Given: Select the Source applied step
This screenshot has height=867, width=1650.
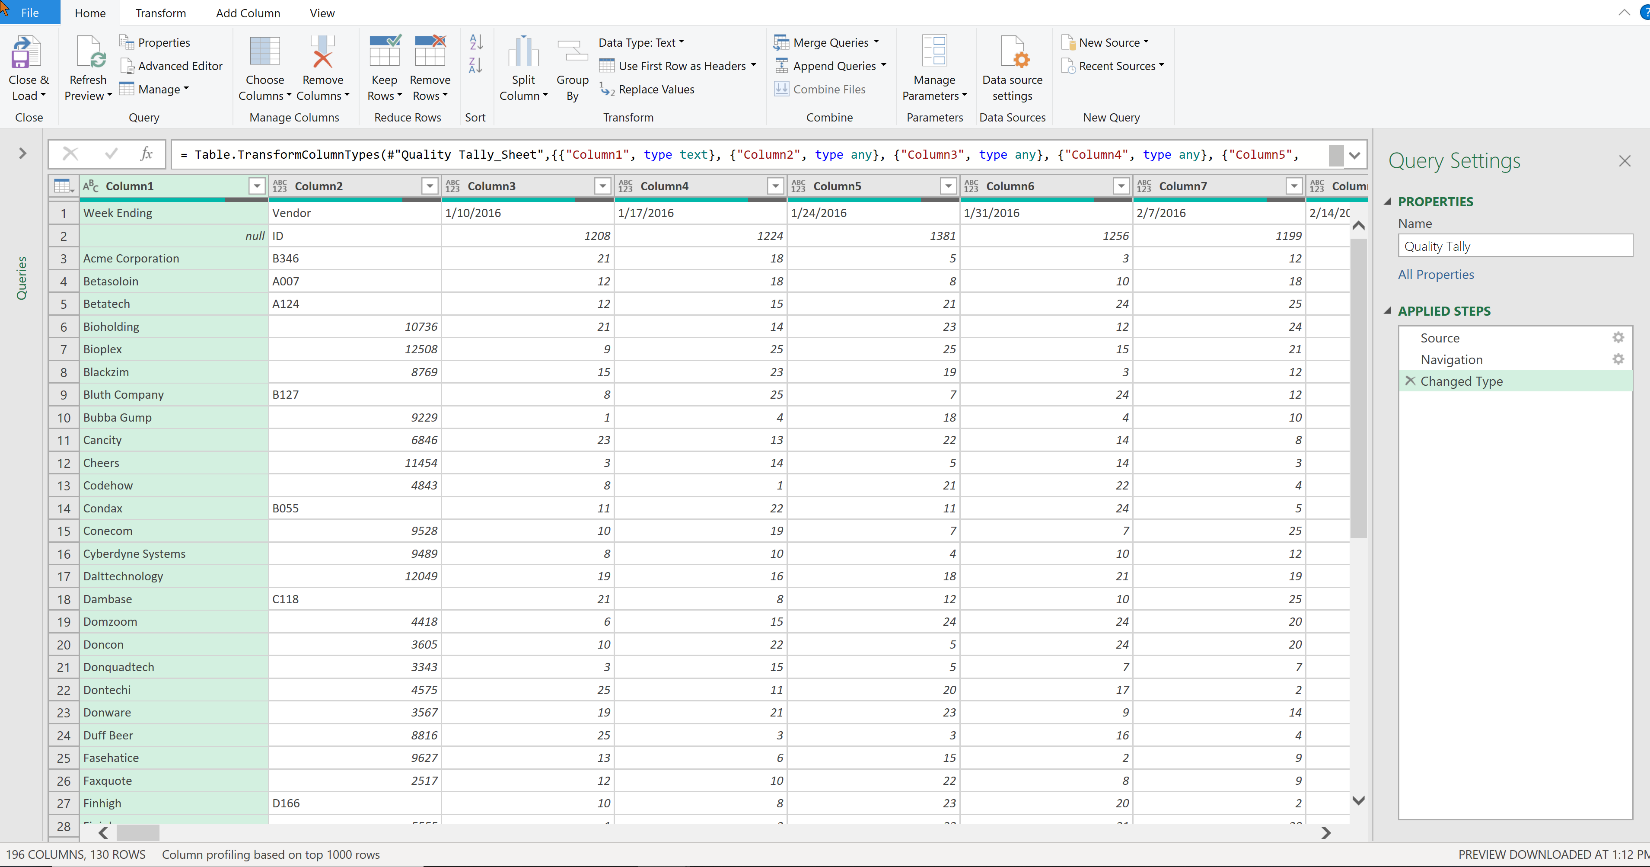Looking at the screenshot, I should 1515,338.
